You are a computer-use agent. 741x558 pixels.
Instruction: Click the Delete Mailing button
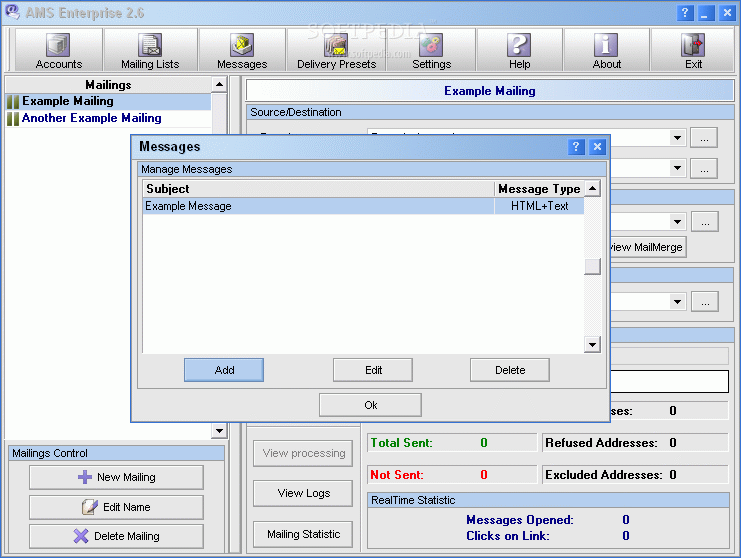(116, 536)
